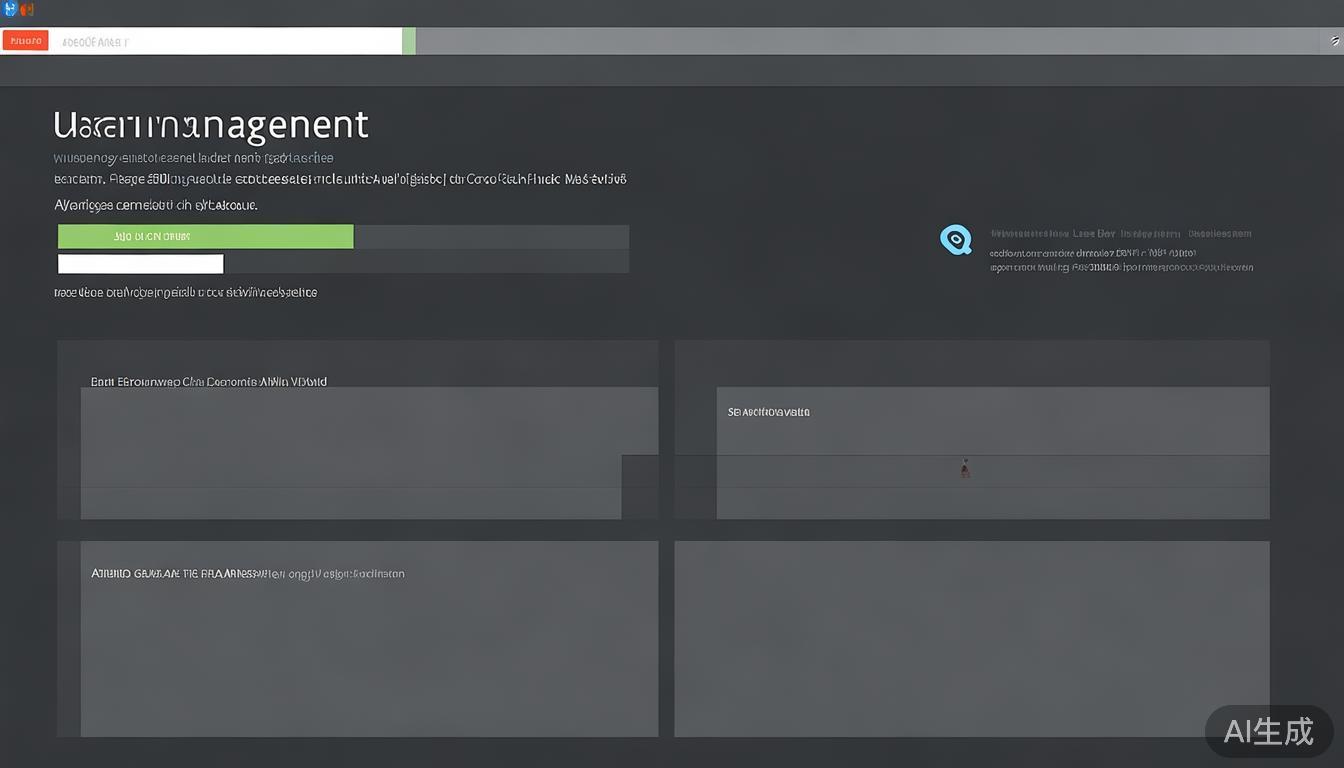The width and height of the screenshot is (1344, 768).
Task: Click the white input box below green bar
Action: [x=140, y=264]
